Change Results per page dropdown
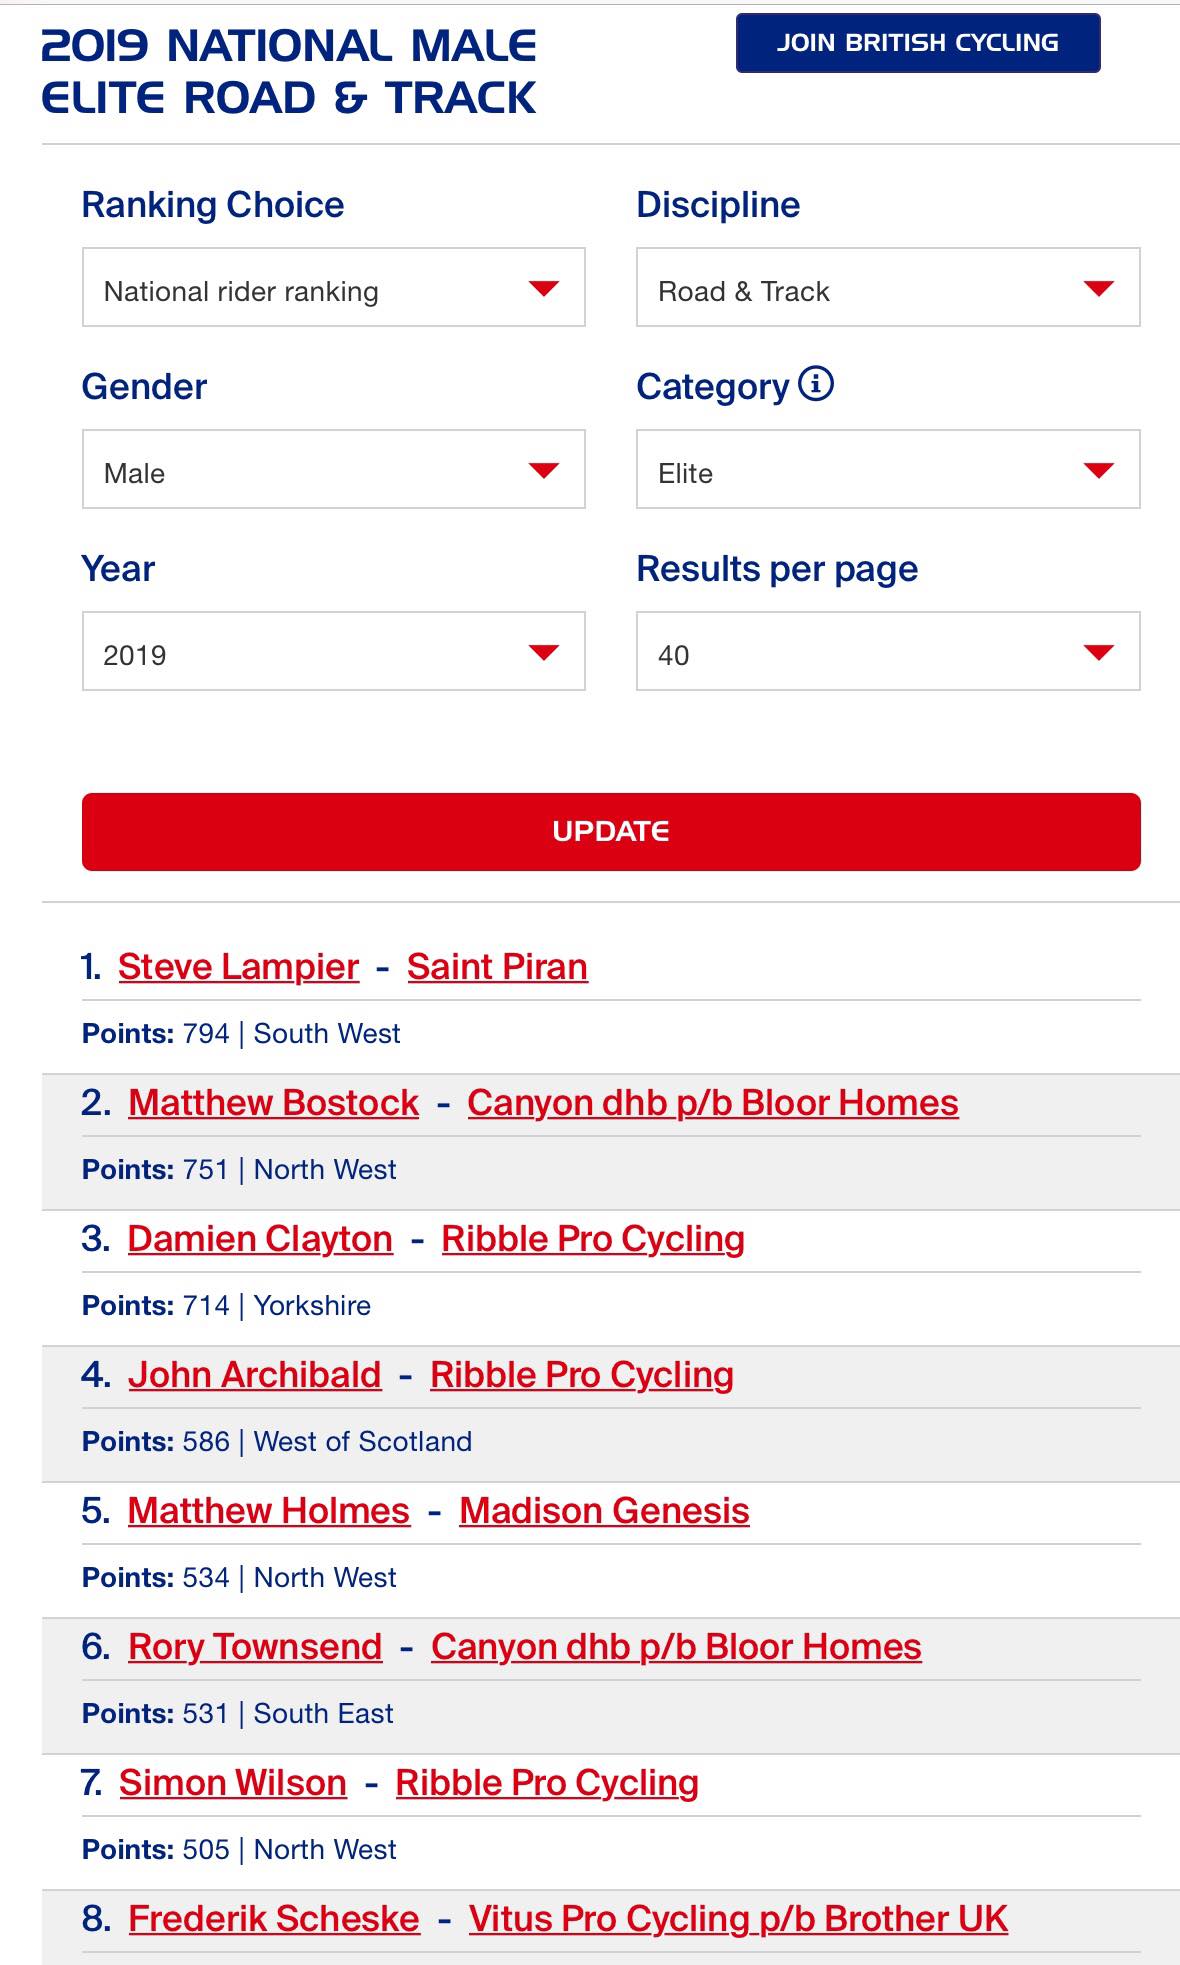This screenshot has height=1965, width=1180. (x=888, y=651)
